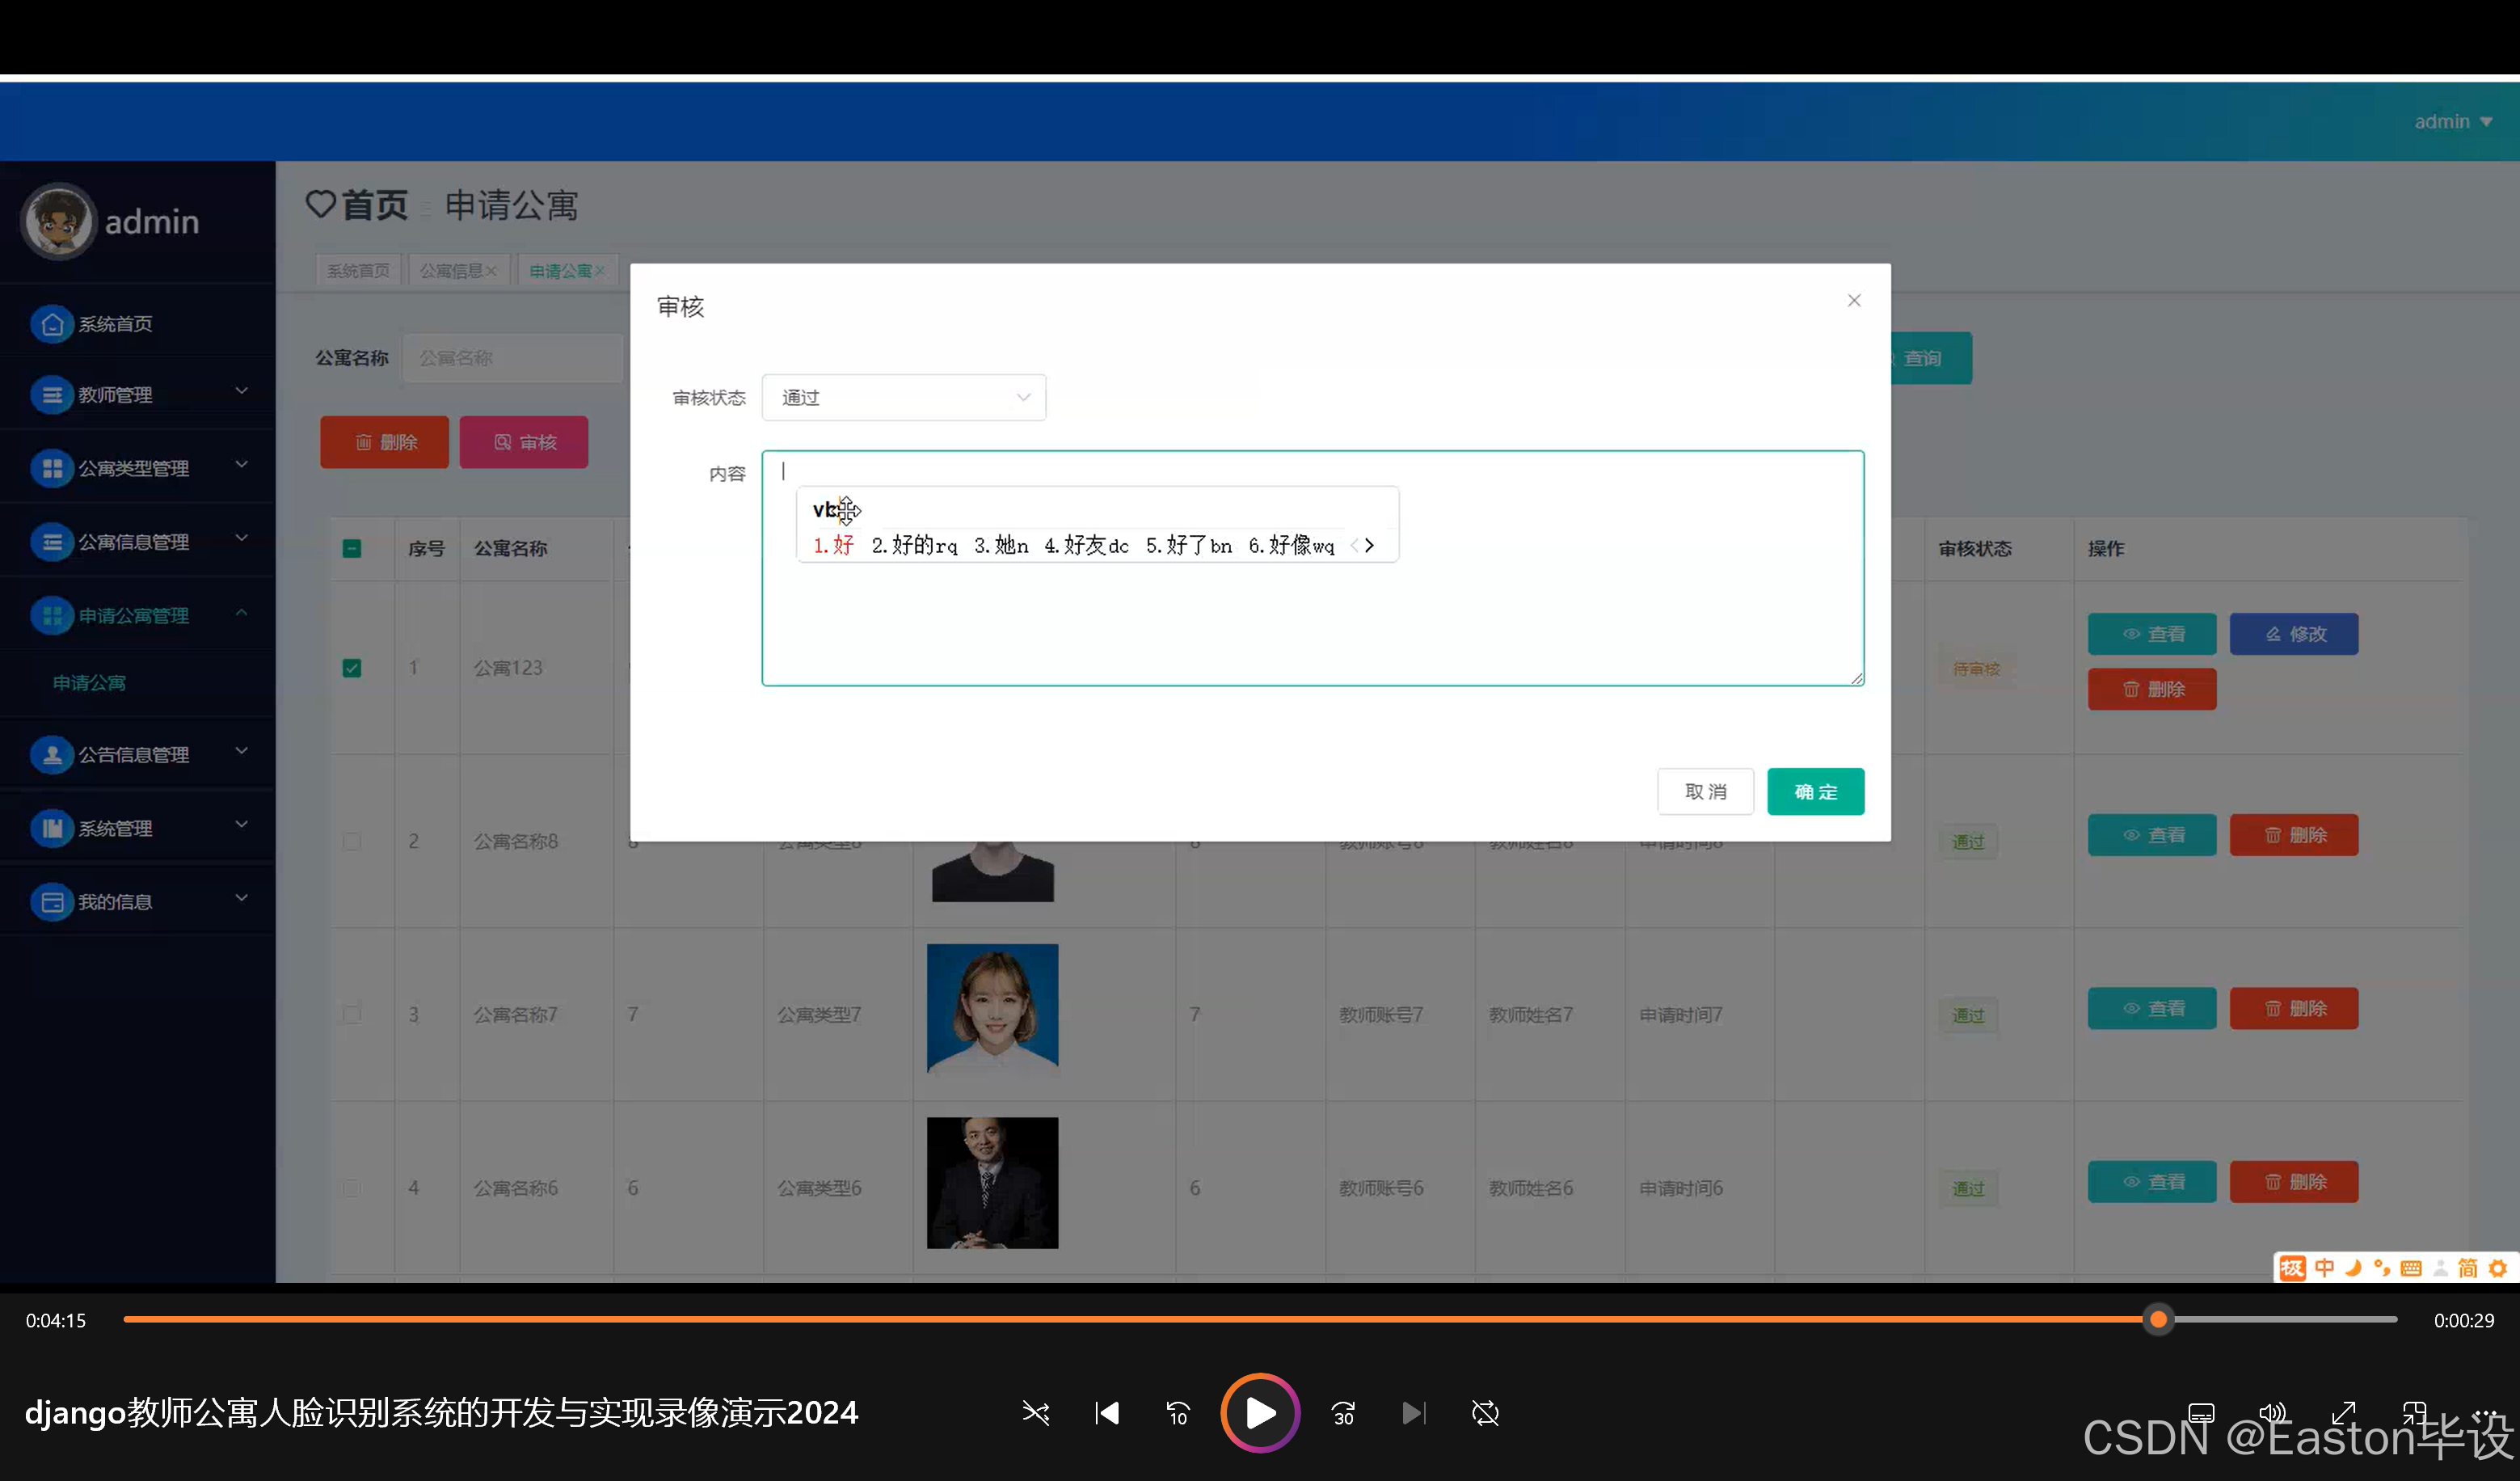Switch player to full screen
The width and height of the screenshot is (2520, 1481).
click(2343, 1413)
